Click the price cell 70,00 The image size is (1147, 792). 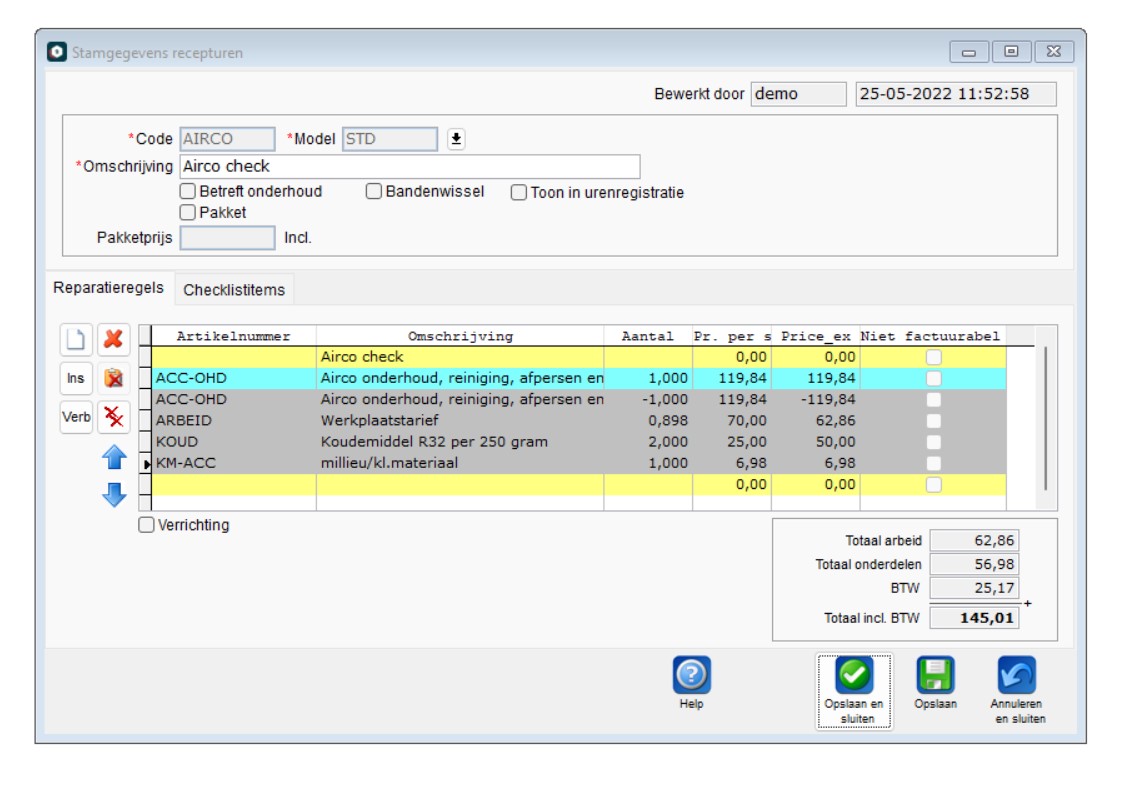click(x=732, y=420)
